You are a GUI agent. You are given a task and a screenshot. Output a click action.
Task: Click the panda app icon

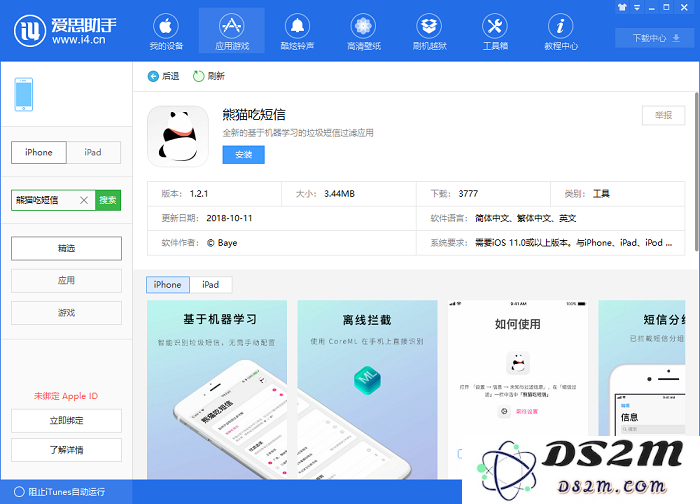(178, 136)
